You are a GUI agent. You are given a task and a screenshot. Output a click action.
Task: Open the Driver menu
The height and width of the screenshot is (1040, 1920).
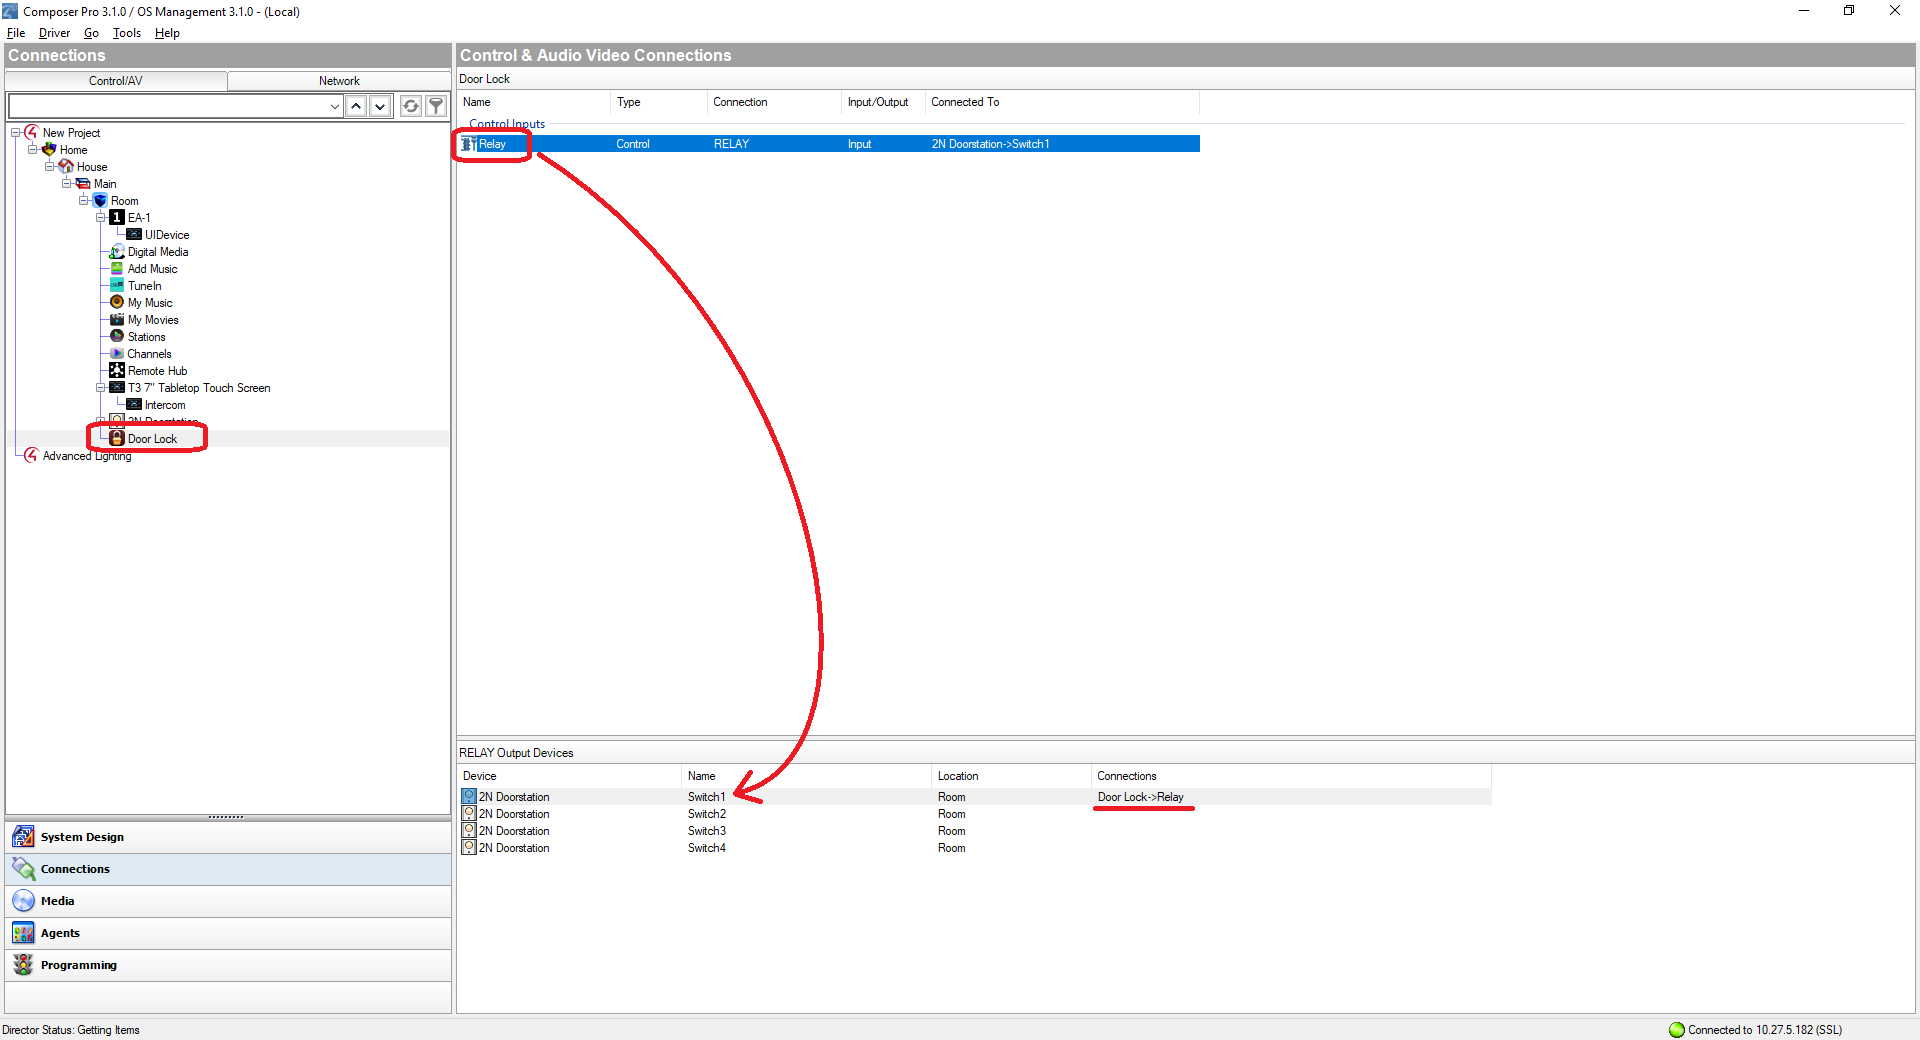coord(54,33)
